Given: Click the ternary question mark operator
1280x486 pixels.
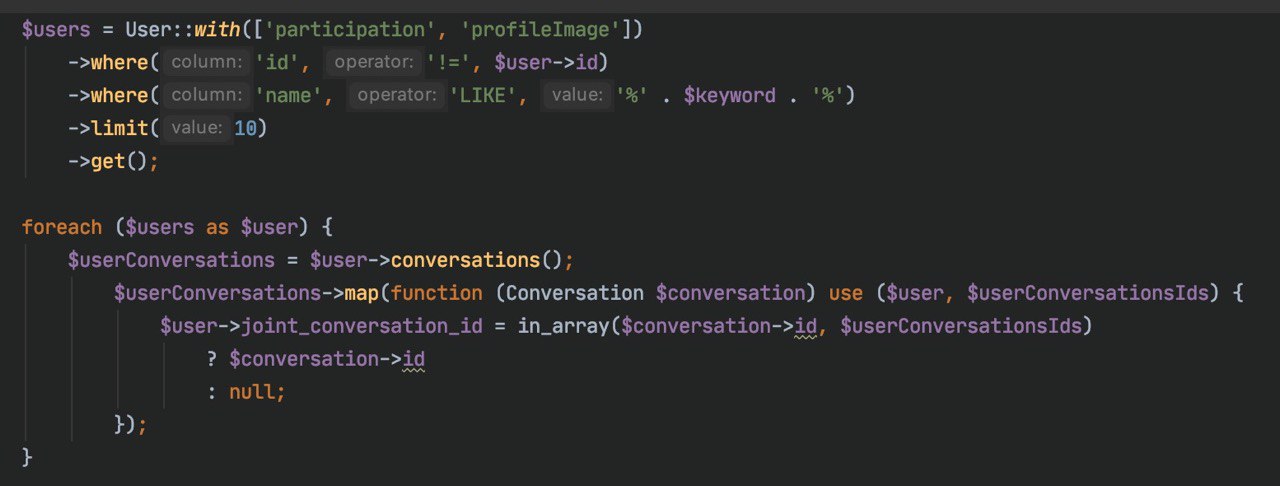Looking at the screenshot, I should (x=212, y=360).
